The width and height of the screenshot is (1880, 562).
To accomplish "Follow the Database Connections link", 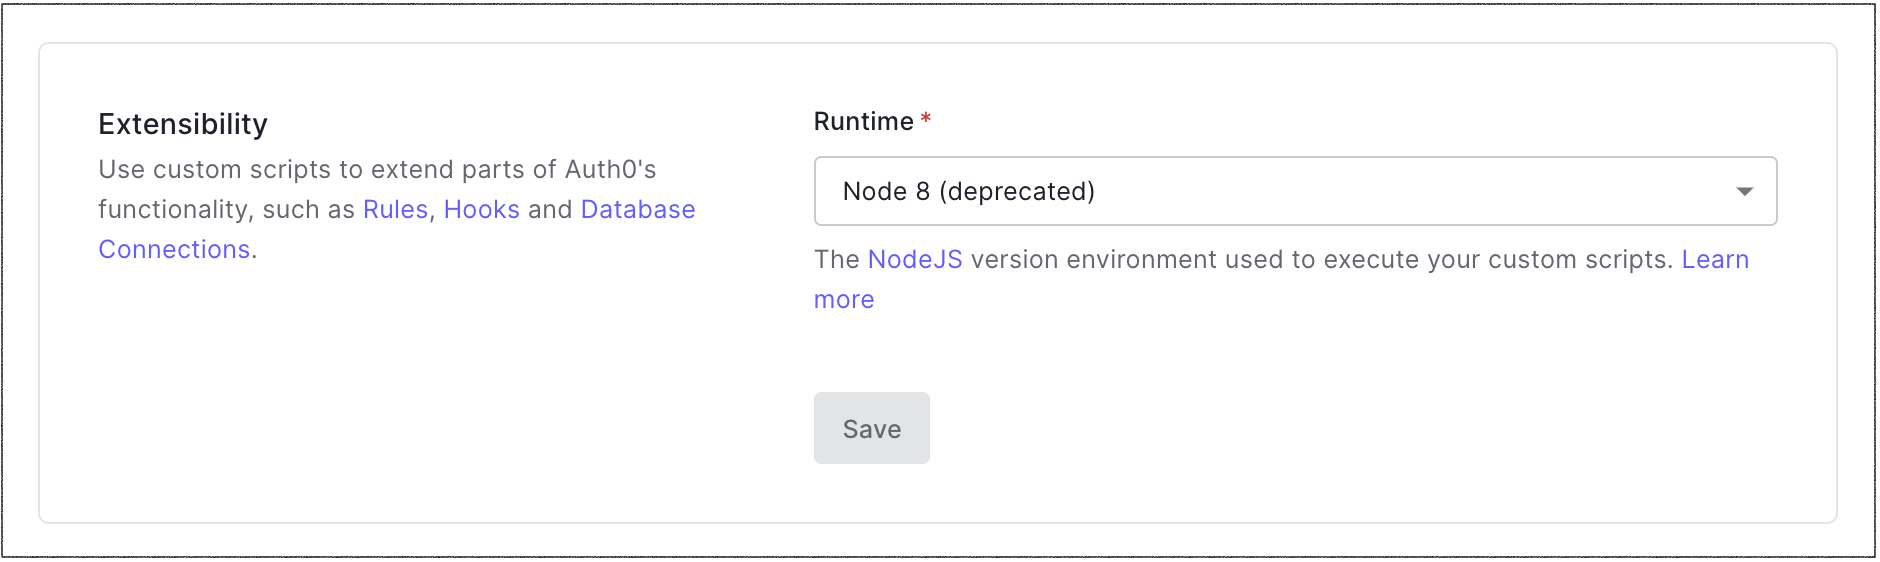I will point(637,210).
